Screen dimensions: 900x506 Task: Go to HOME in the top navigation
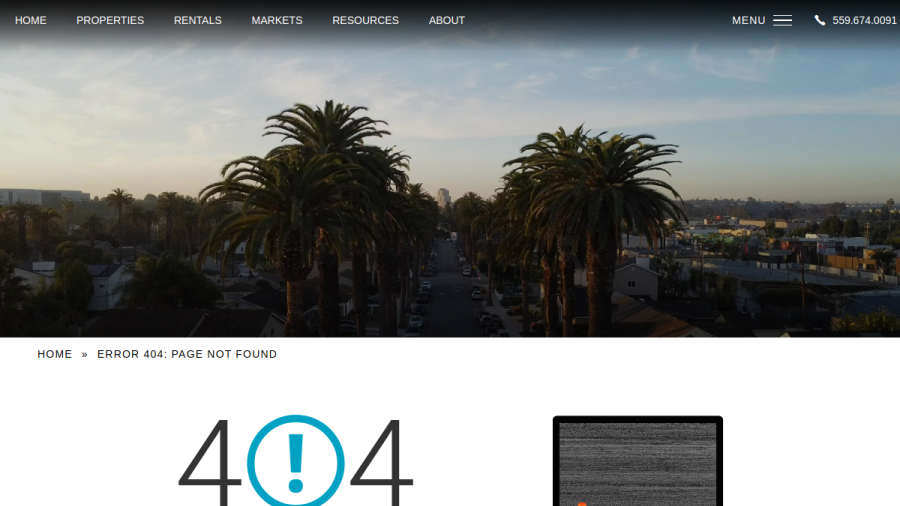pyautogui.click(x=30, y=21)
